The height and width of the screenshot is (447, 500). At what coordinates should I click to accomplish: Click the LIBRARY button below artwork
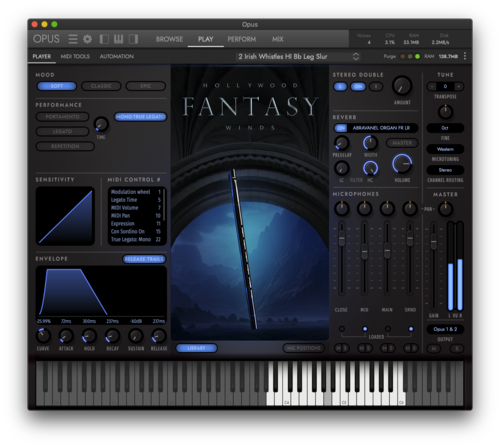click(x=196, y=348)
